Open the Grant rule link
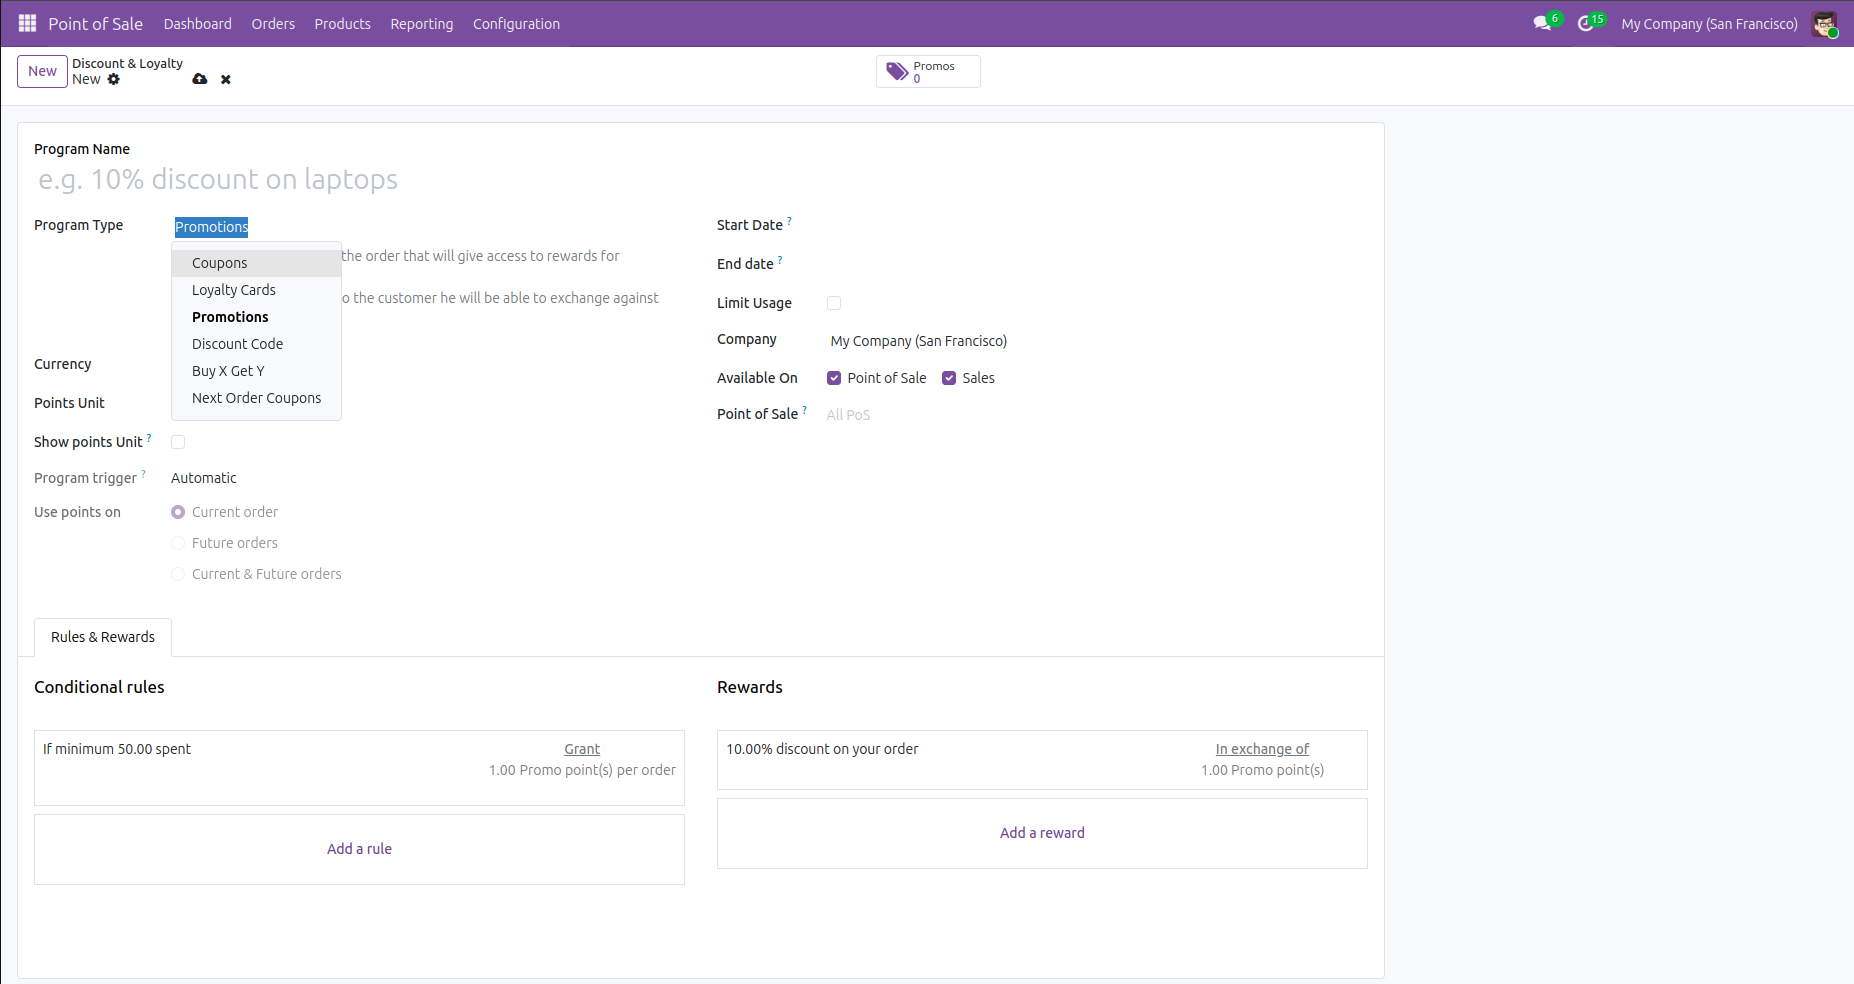Viewport: 1854px width, 984px height. [582, 748]
